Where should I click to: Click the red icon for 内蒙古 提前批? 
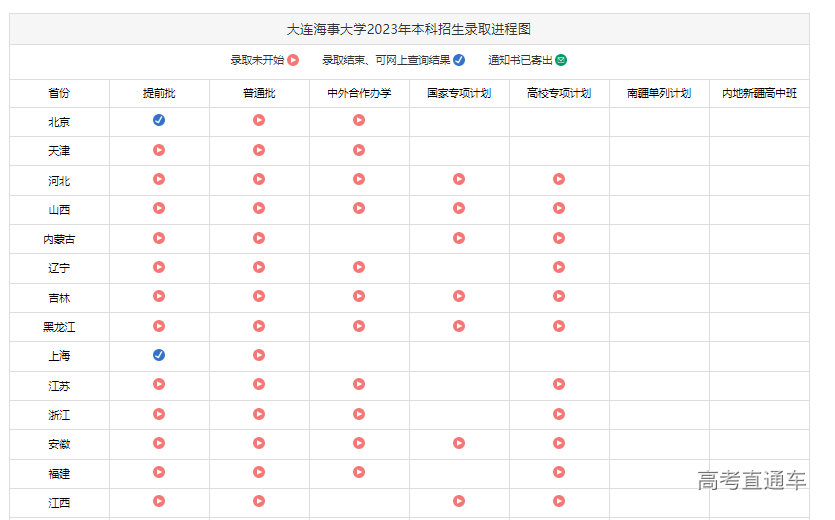point(159,238)
